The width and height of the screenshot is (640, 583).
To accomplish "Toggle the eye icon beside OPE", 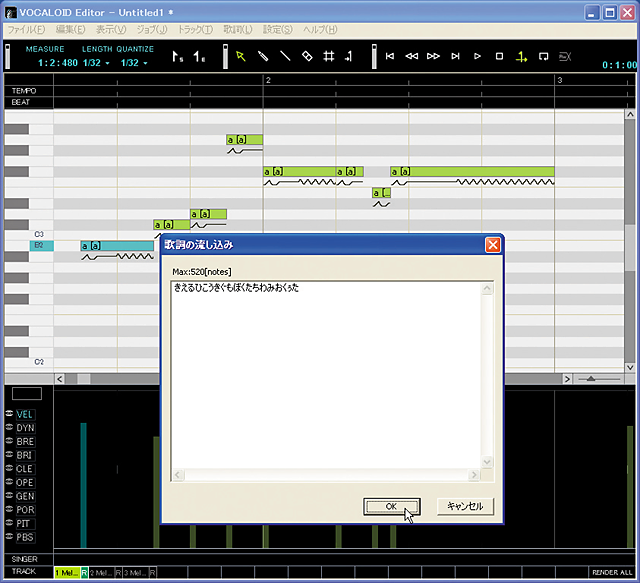I will [9, 482].
